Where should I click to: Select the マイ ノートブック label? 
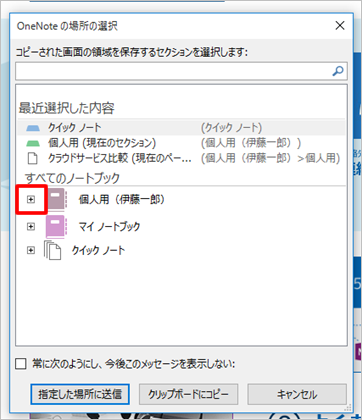[x=109, y=227]
